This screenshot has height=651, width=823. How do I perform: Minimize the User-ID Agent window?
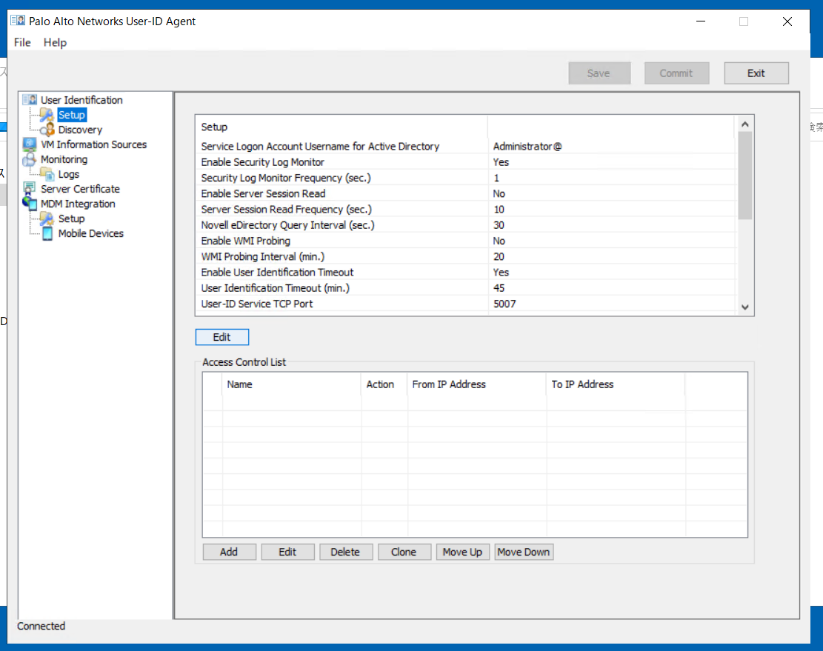point(701,22)
